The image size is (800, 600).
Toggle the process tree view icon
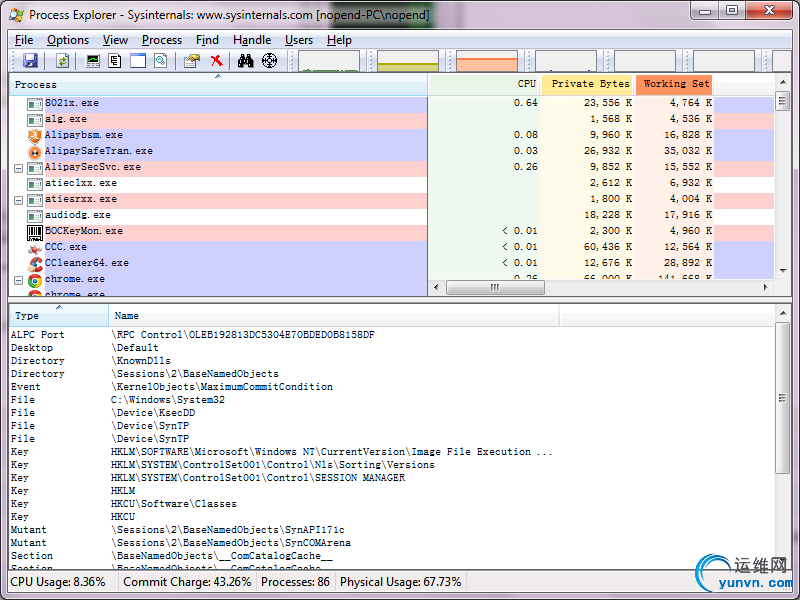click(115, 61)
